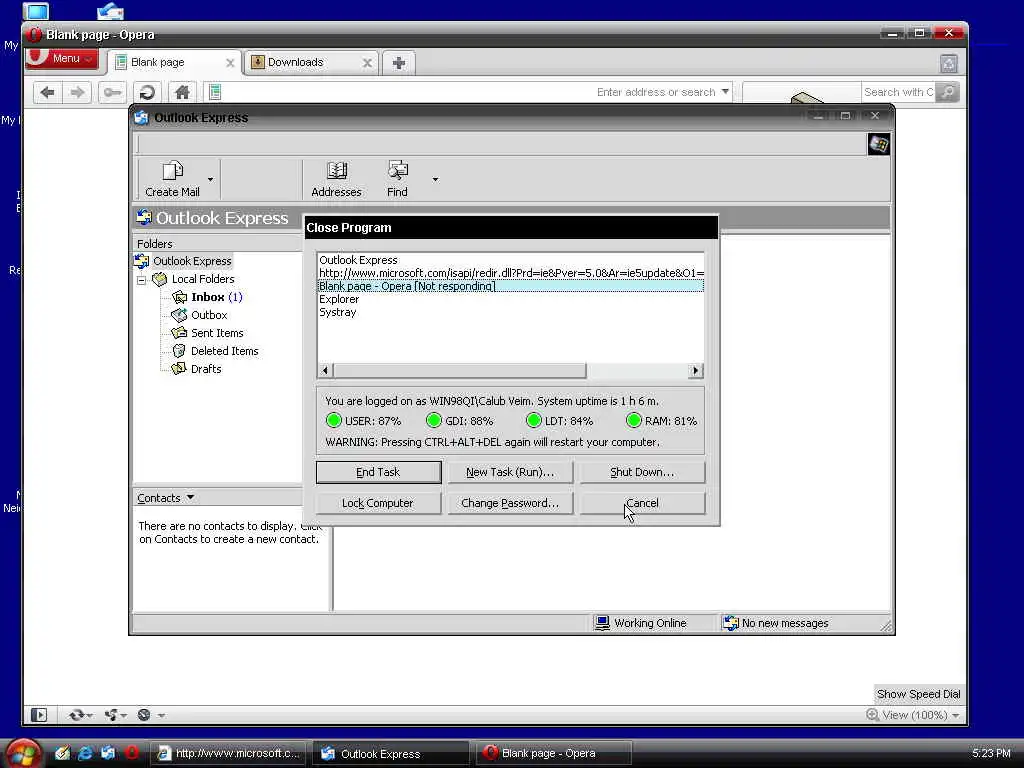Screen dimensions: 1024x768
Task: Cancel the Close Program dialog
Action: (x=642, y=504)
